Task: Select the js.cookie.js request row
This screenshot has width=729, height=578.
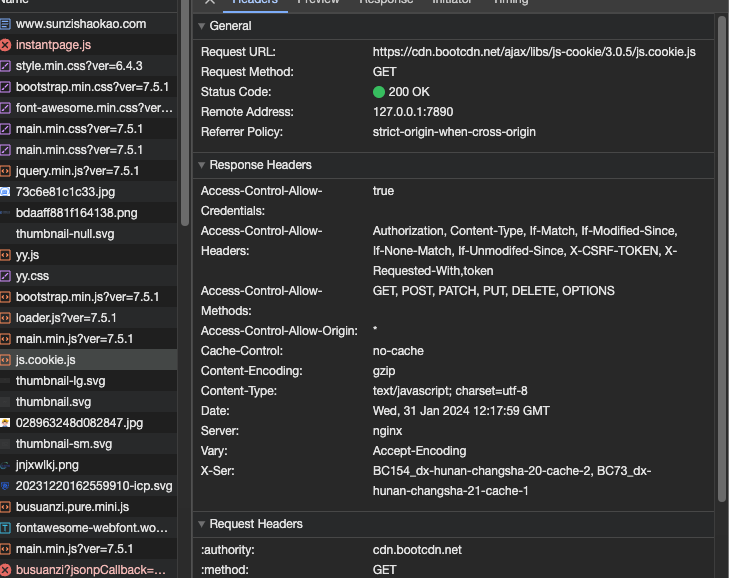Action: [x=88, y=360]
